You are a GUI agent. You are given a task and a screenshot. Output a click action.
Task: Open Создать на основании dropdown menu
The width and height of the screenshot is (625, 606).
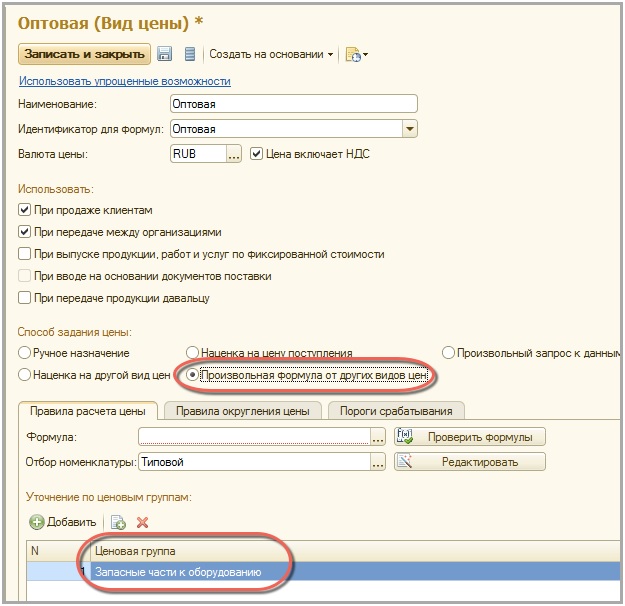coord(272,54)
